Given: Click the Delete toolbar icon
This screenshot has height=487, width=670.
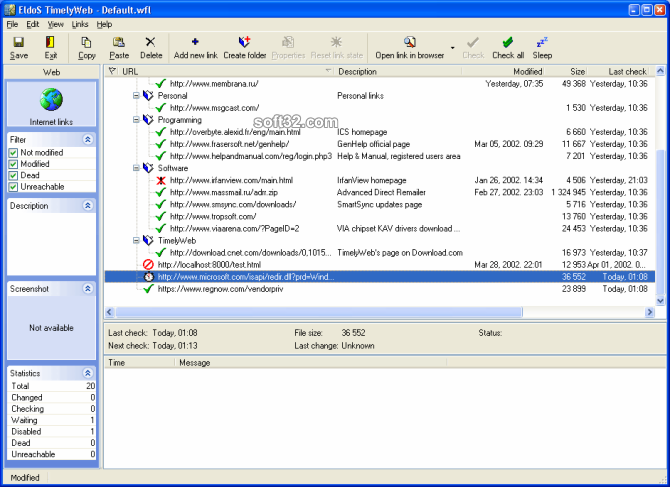Looking at the screenshot, I should click(x=150, y=42).
